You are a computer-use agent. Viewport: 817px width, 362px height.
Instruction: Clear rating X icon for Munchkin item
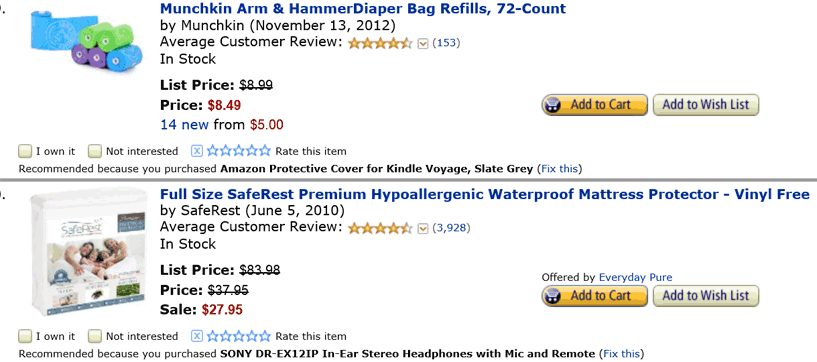[196, 151]
